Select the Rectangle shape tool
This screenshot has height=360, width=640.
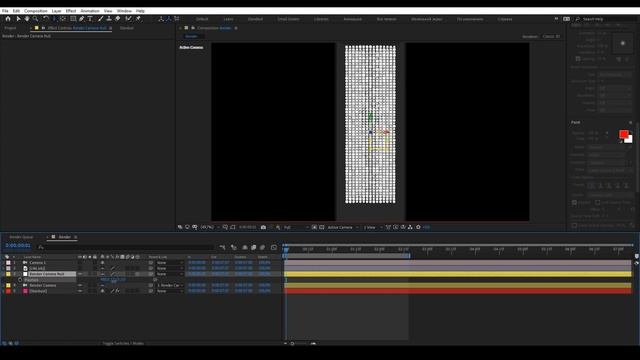point(73,19)
